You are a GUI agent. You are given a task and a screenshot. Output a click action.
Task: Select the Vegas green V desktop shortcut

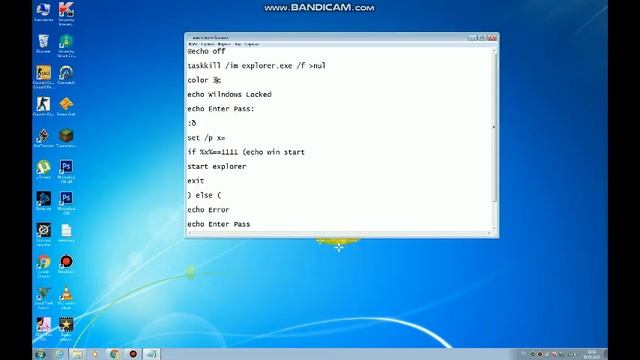coord(43,297)
